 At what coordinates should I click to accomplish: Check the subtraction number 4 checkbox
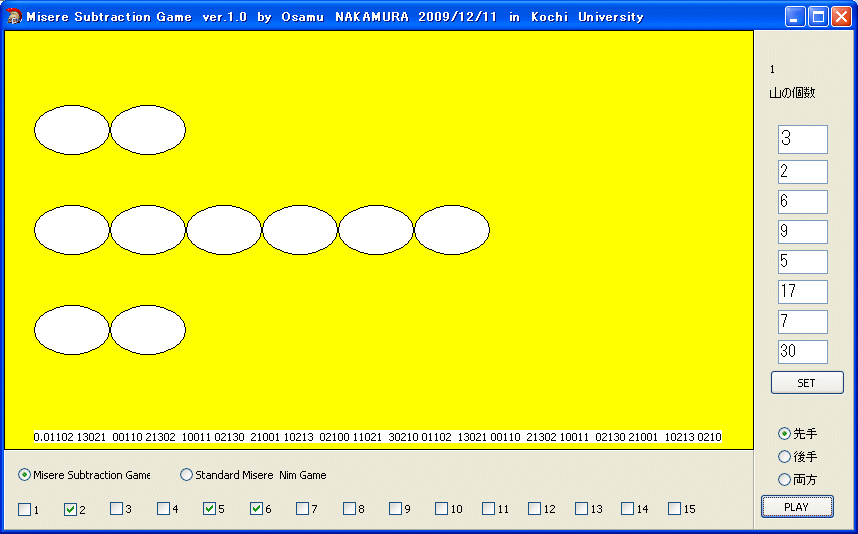164,509
